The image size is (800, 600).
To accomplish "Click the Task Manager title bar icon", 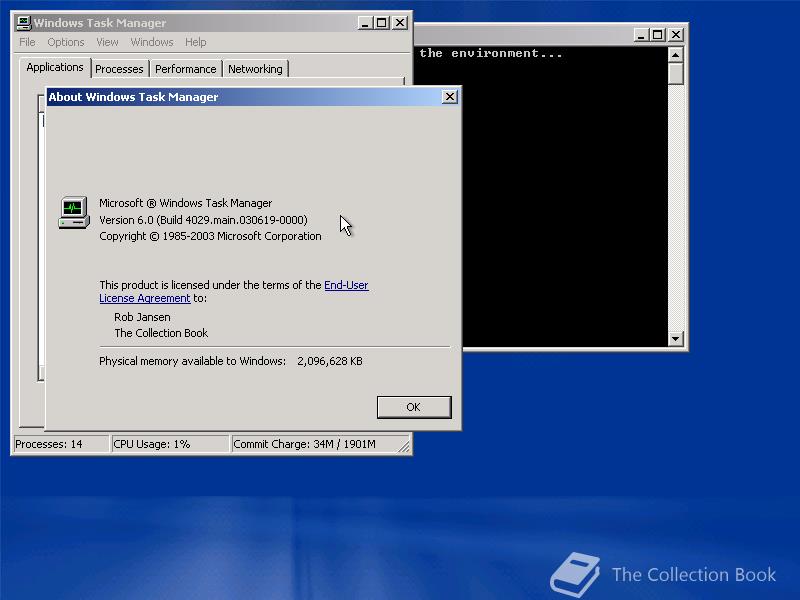I will (23, 23).
